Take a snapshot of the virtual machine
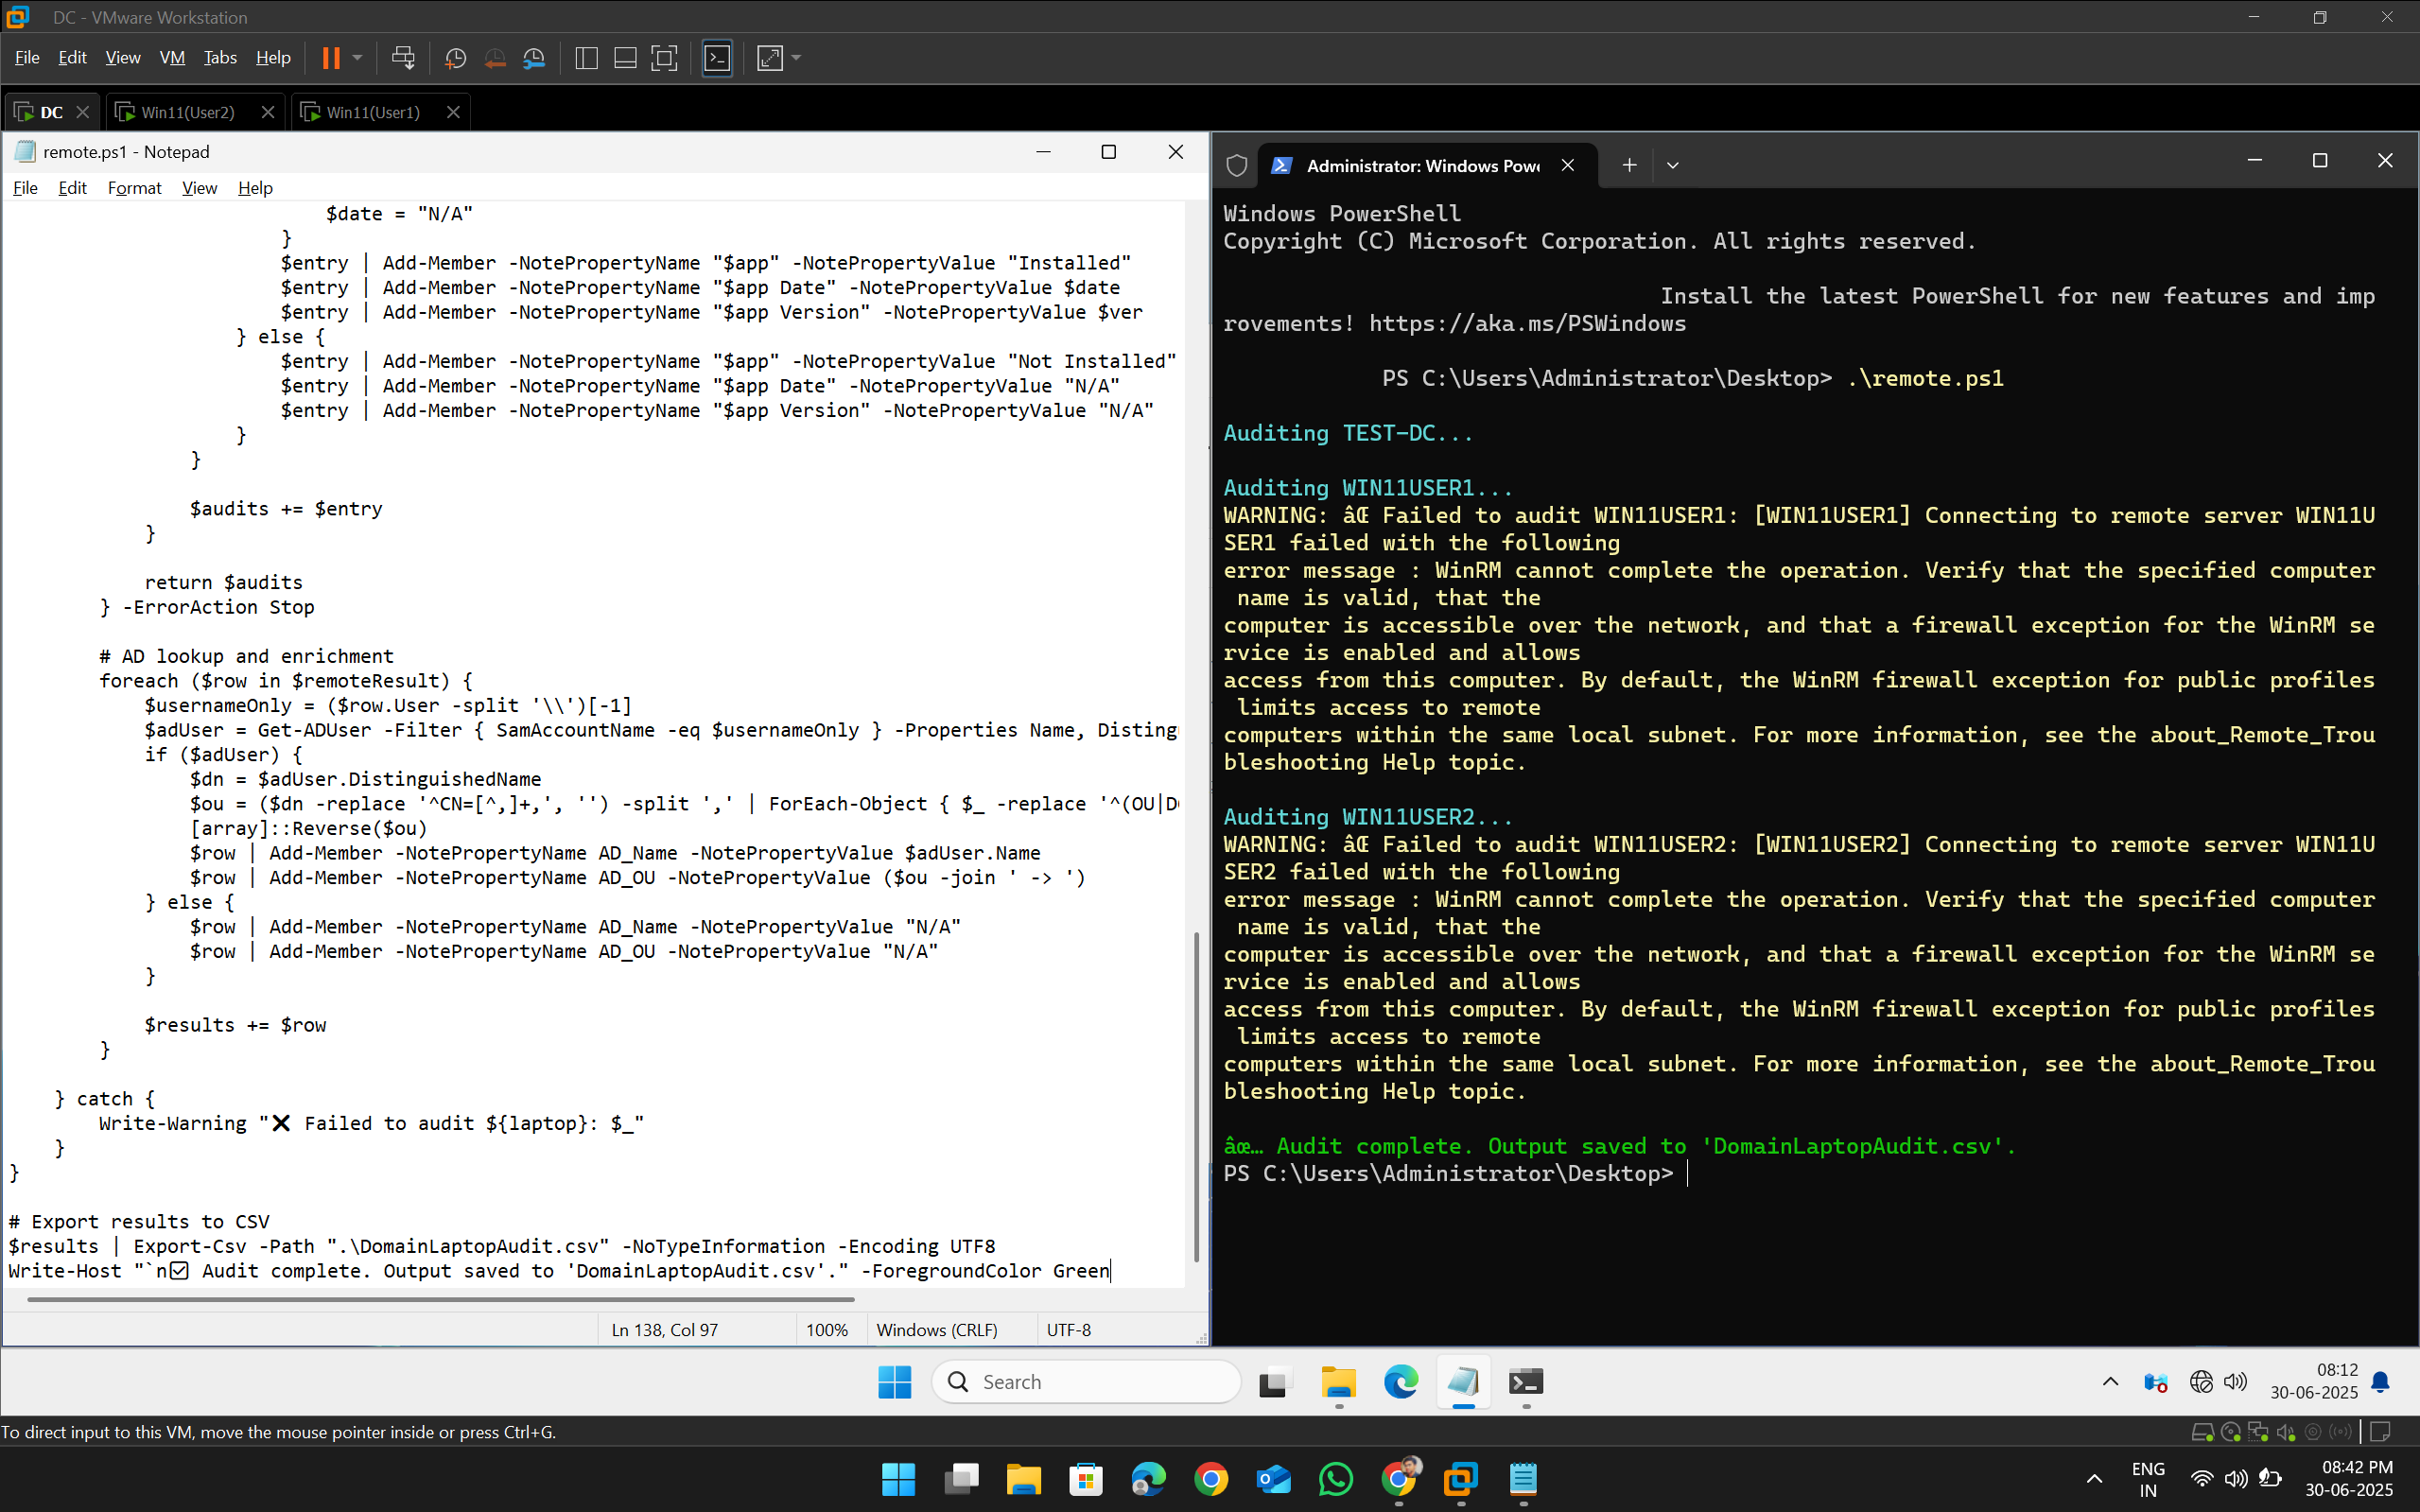 (x=455, y=58)
